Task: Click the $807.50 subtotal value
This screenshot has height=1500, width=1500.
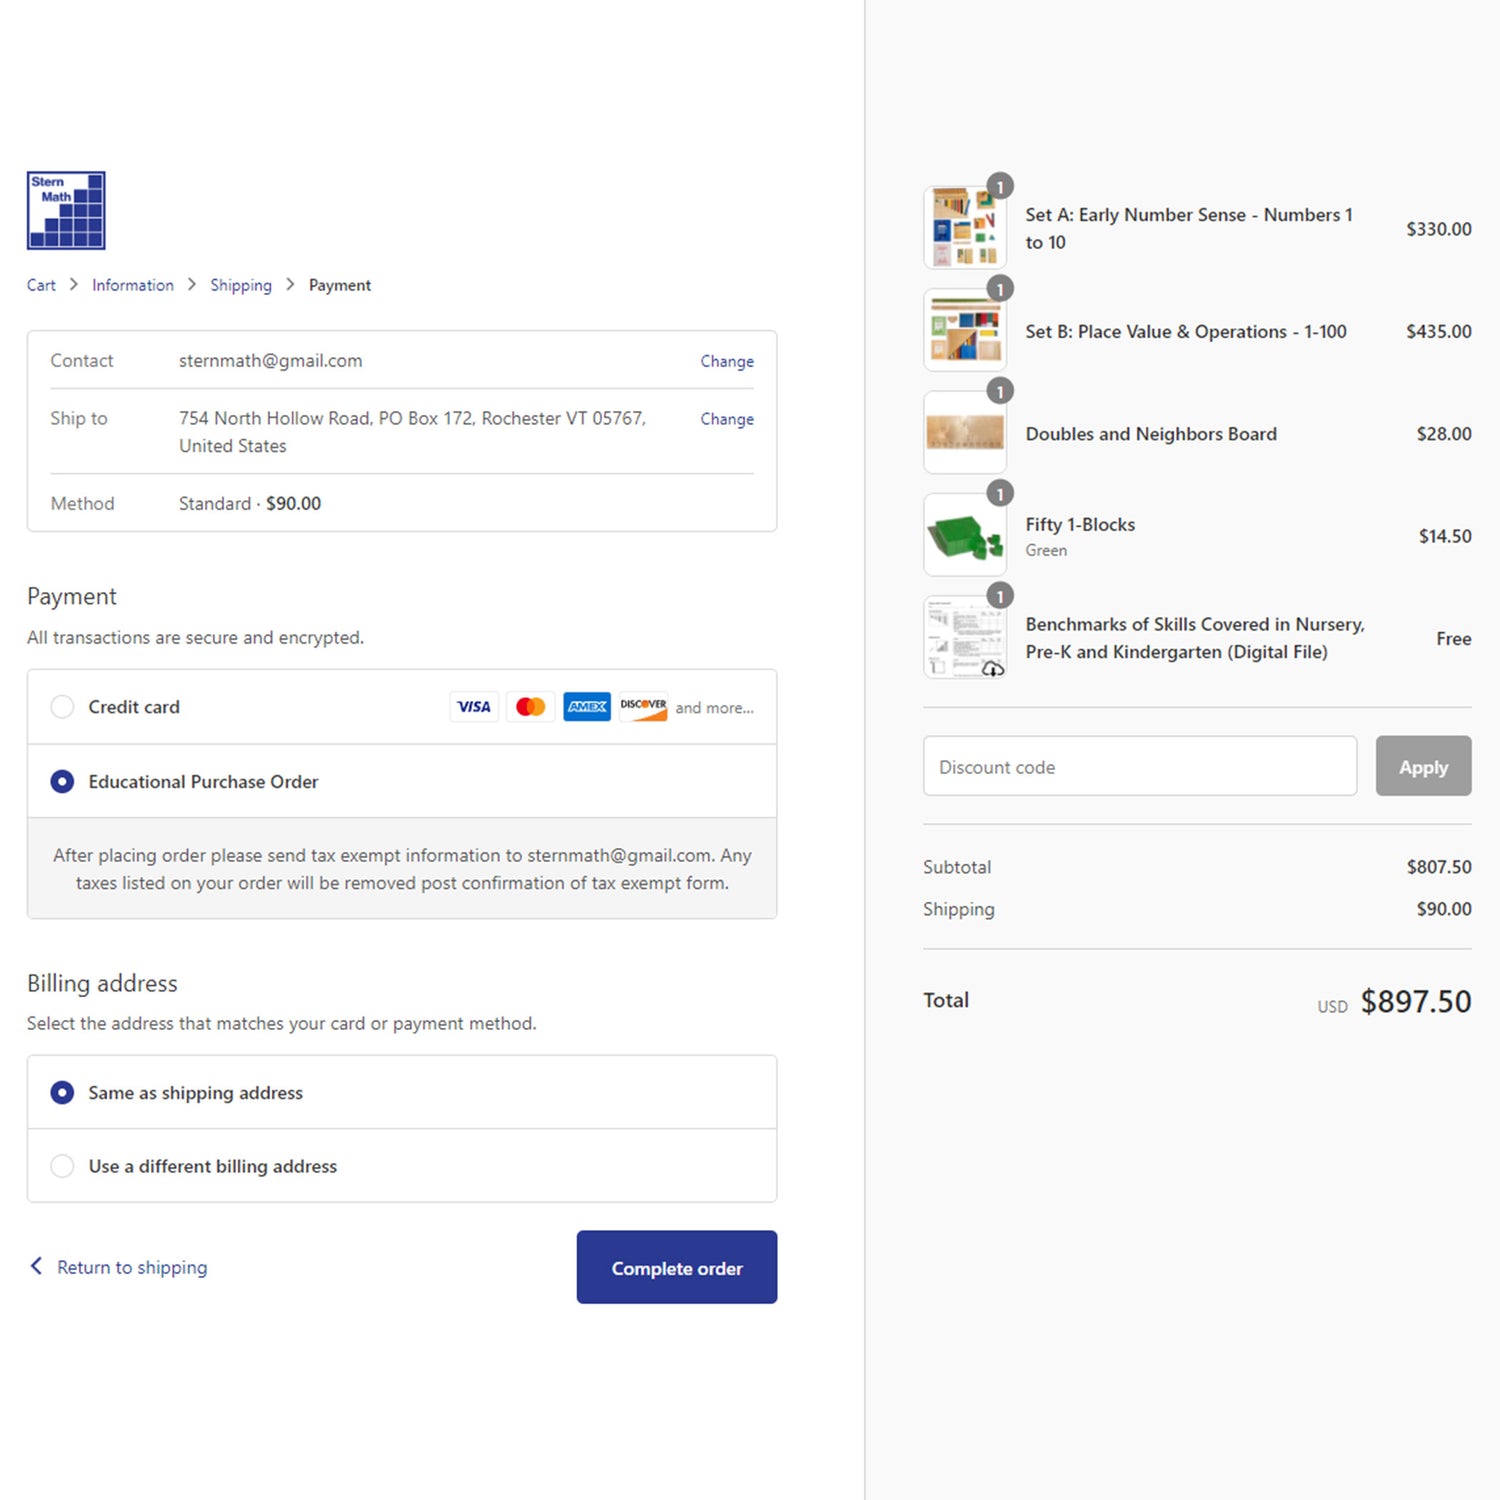Action: [x=1439, y=867]
